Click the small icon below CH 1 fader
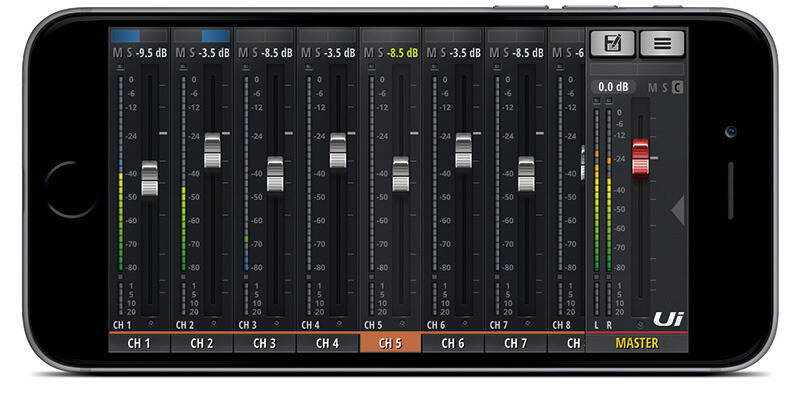This screenshot has width=800, height=395. click(x=151, y=324)
